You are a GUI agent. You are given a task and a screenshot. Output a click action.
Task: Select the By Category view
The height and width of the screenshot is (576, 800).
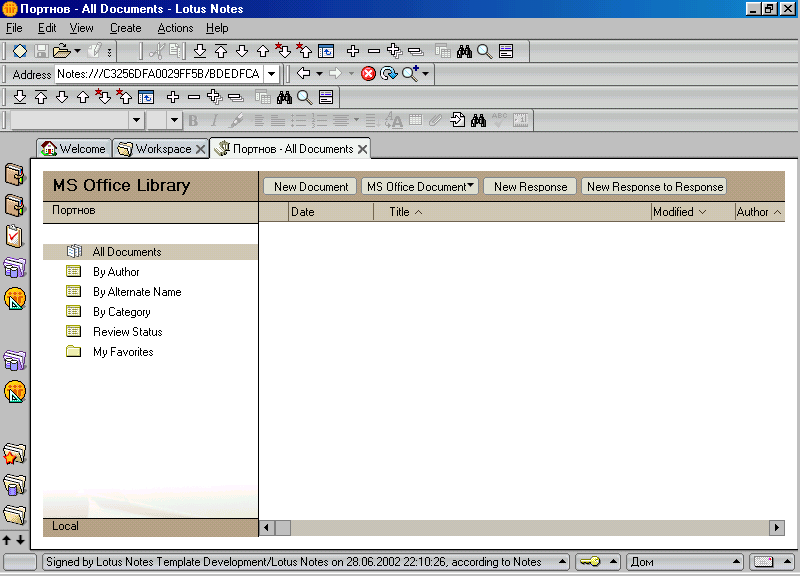121,312
